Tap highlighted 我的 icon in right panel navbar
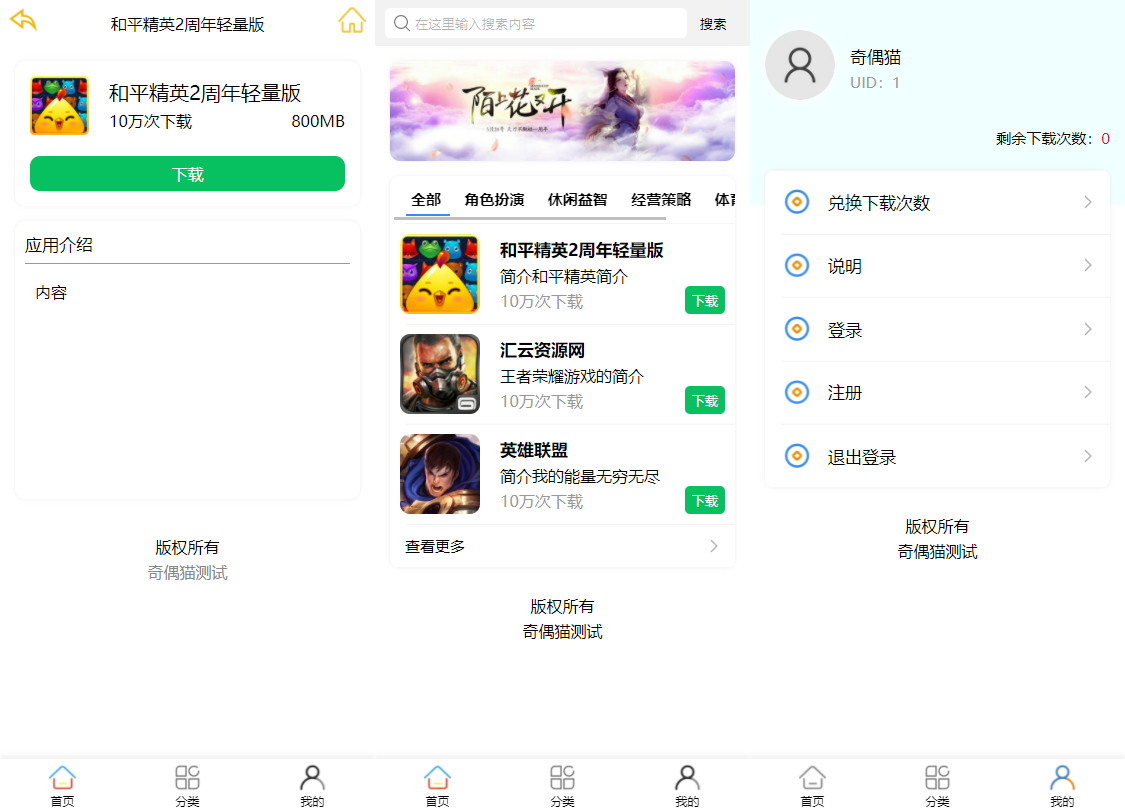 point(1063,778)
